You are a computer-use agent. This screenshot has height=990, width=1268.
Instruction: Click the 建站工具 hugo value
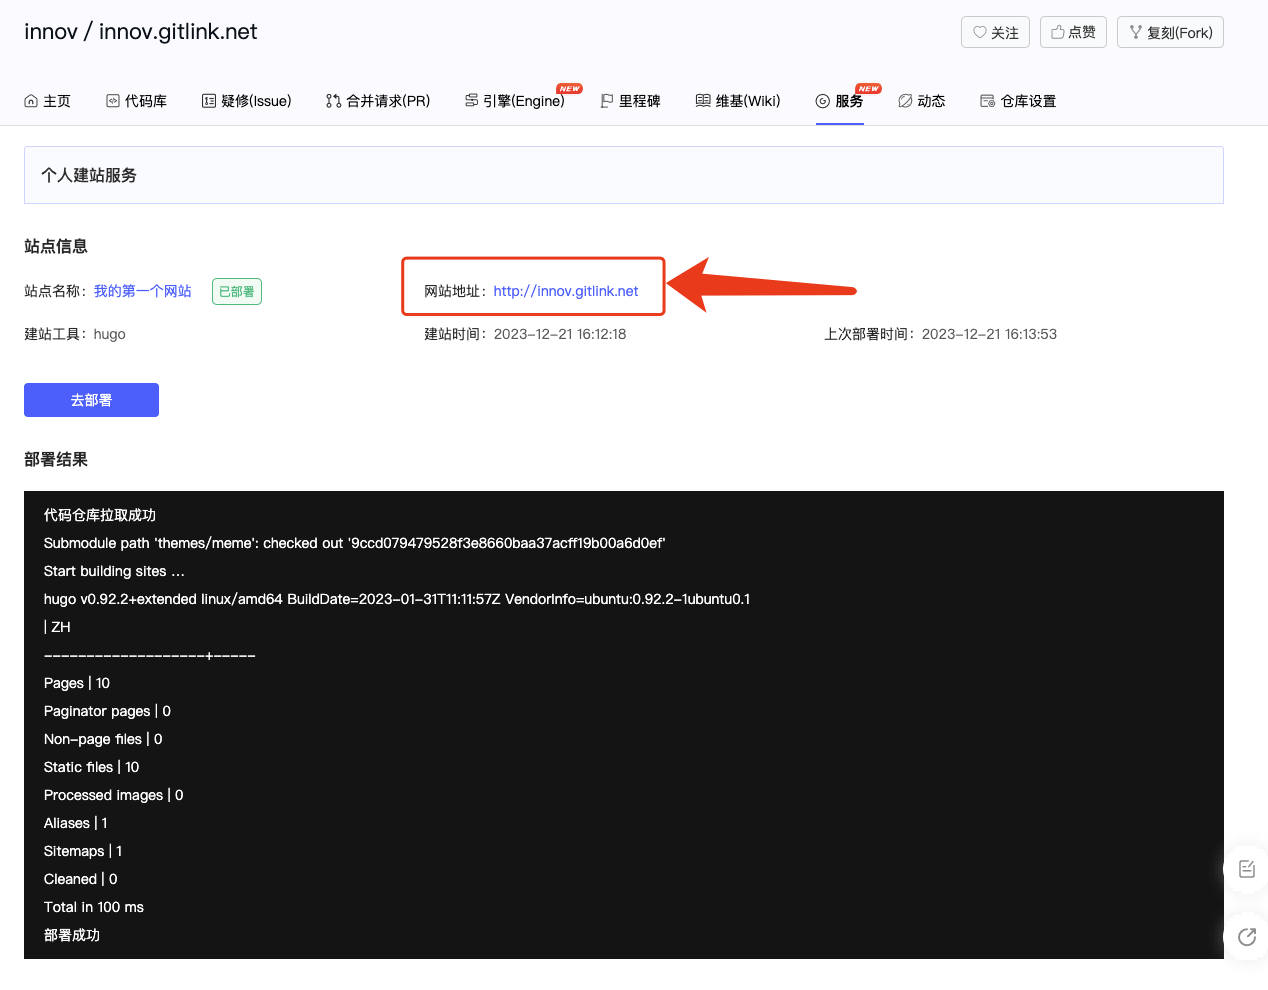pos(110,334)
